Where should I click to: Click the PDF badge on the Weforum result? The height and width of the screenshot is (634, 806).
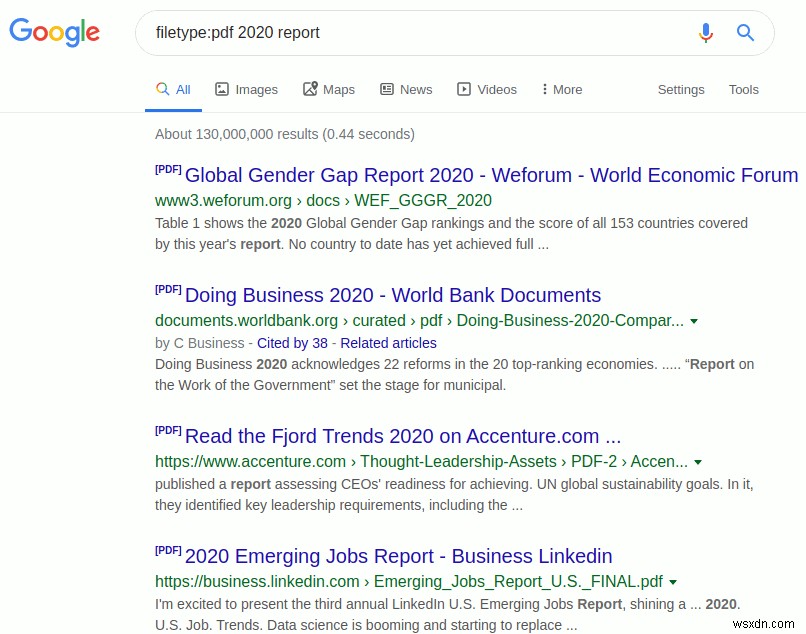(x=168, y=169)
